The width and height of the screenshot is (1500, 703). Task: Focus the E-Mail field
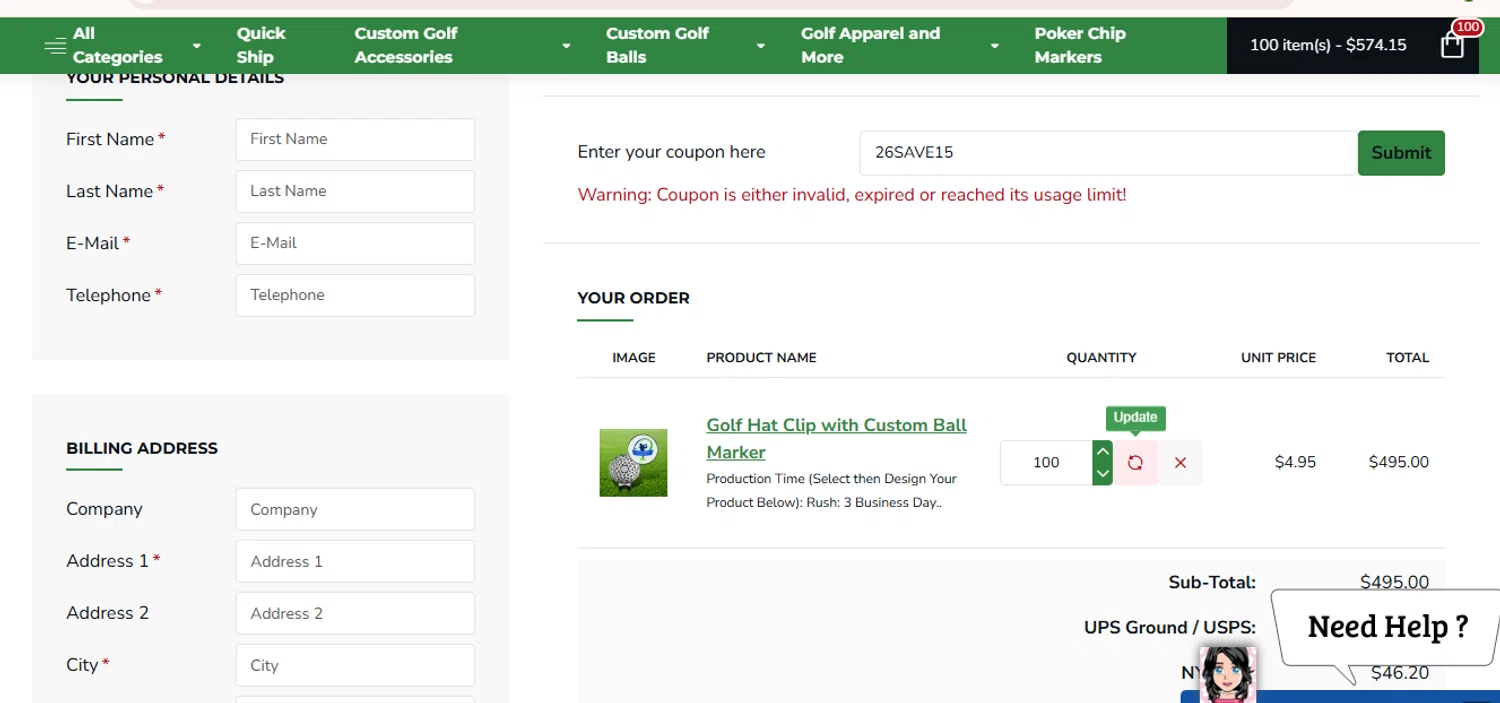(x=355, y=243)
